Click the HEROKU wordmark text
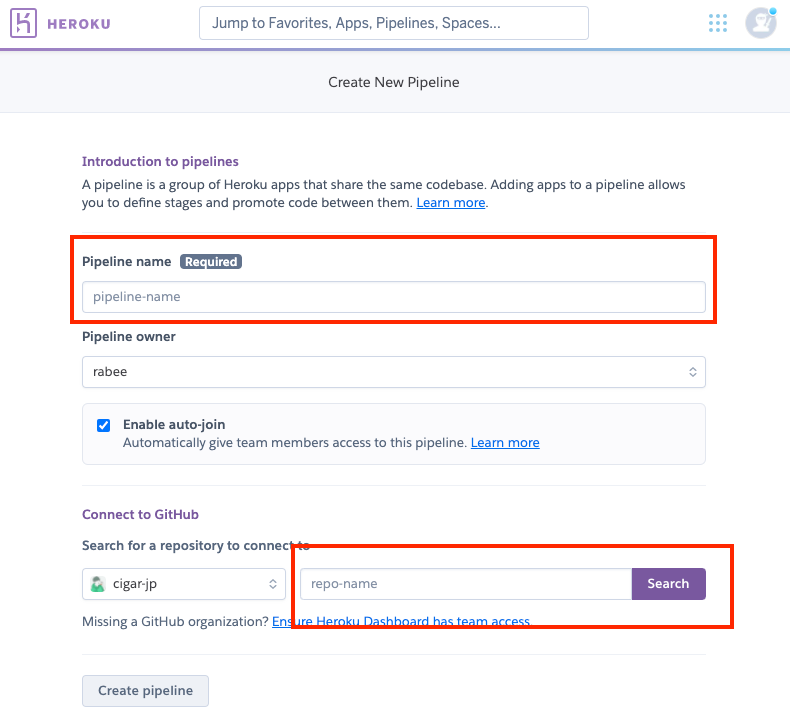The image size is (790, 719). pyautogui.click(x=79, y=24)
